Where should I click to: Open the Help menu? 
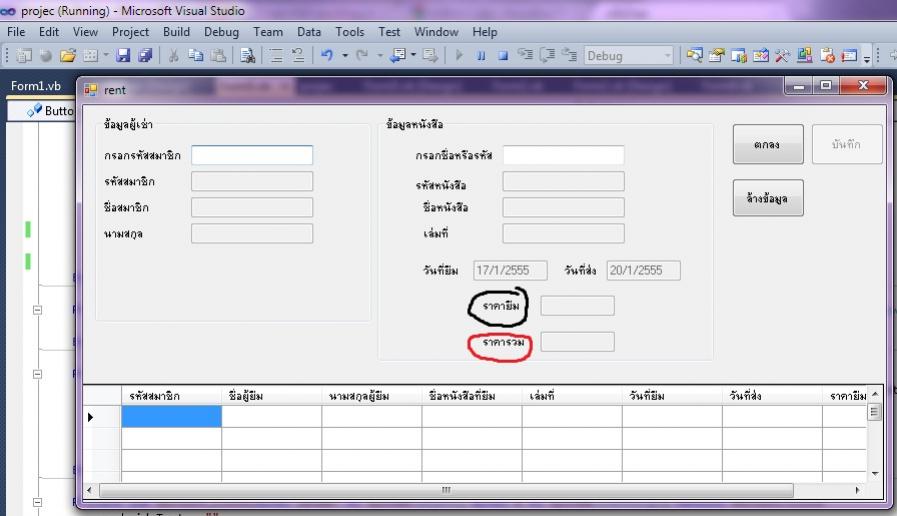[485, 32]
